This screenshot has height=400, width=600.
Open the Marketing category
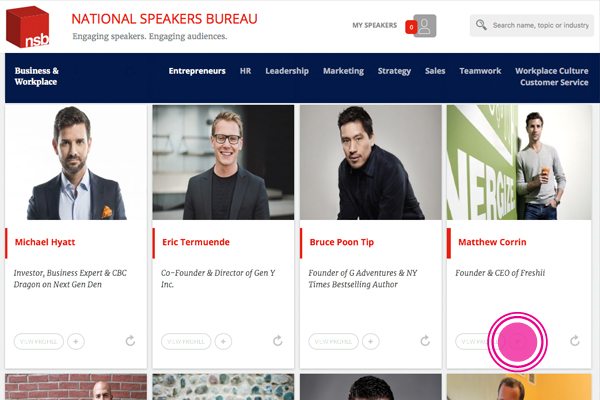pyautogui.click(x=343, y=71)
